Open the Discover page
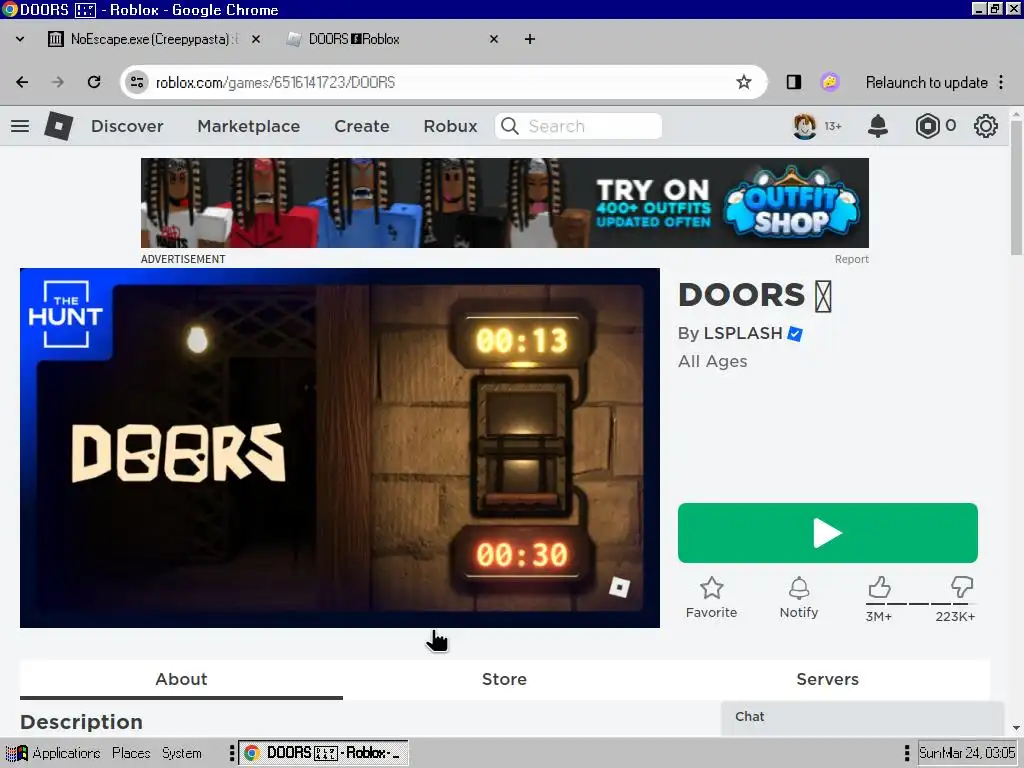The height and width of the screenshot is (768, 1024). coord(127,126)
